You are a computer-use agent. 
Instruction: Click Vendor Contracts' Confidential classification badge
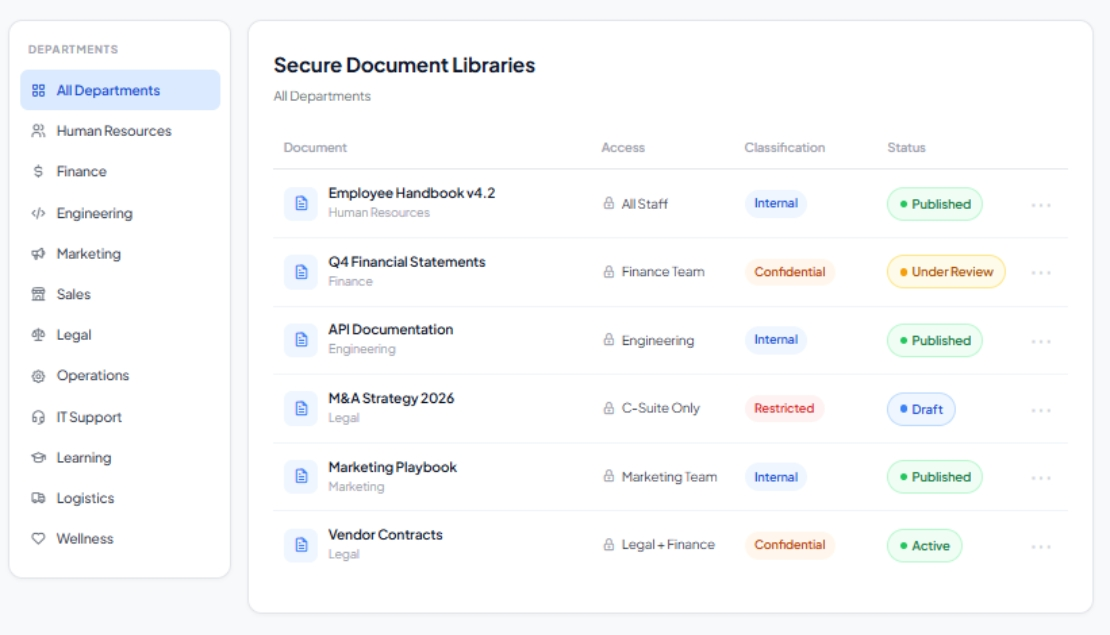789,545
